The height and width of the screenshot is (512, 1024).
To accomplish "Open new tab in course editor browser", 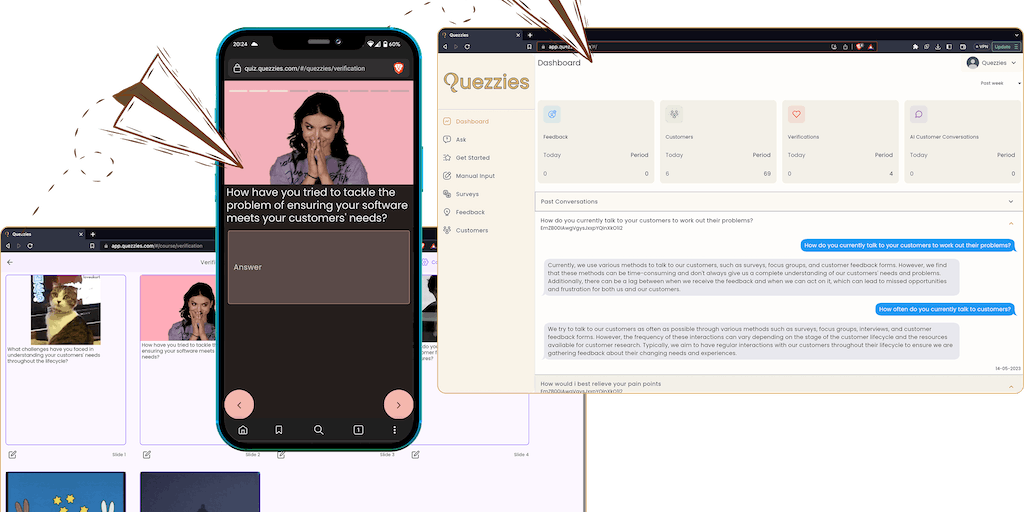I will tap(93, 234).
